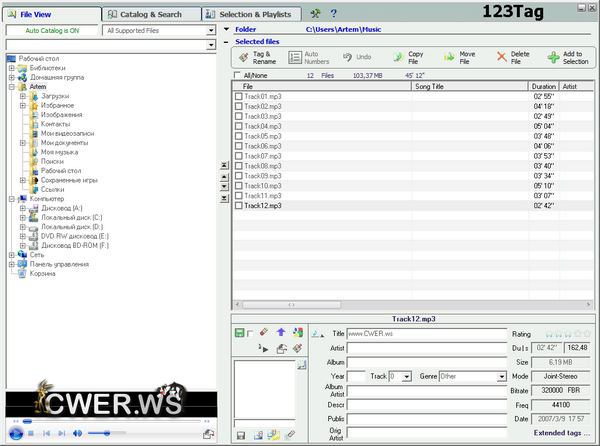Open the Genre dropdown
The height and width of the screenshot is (446, 600).
click(502, 377)
